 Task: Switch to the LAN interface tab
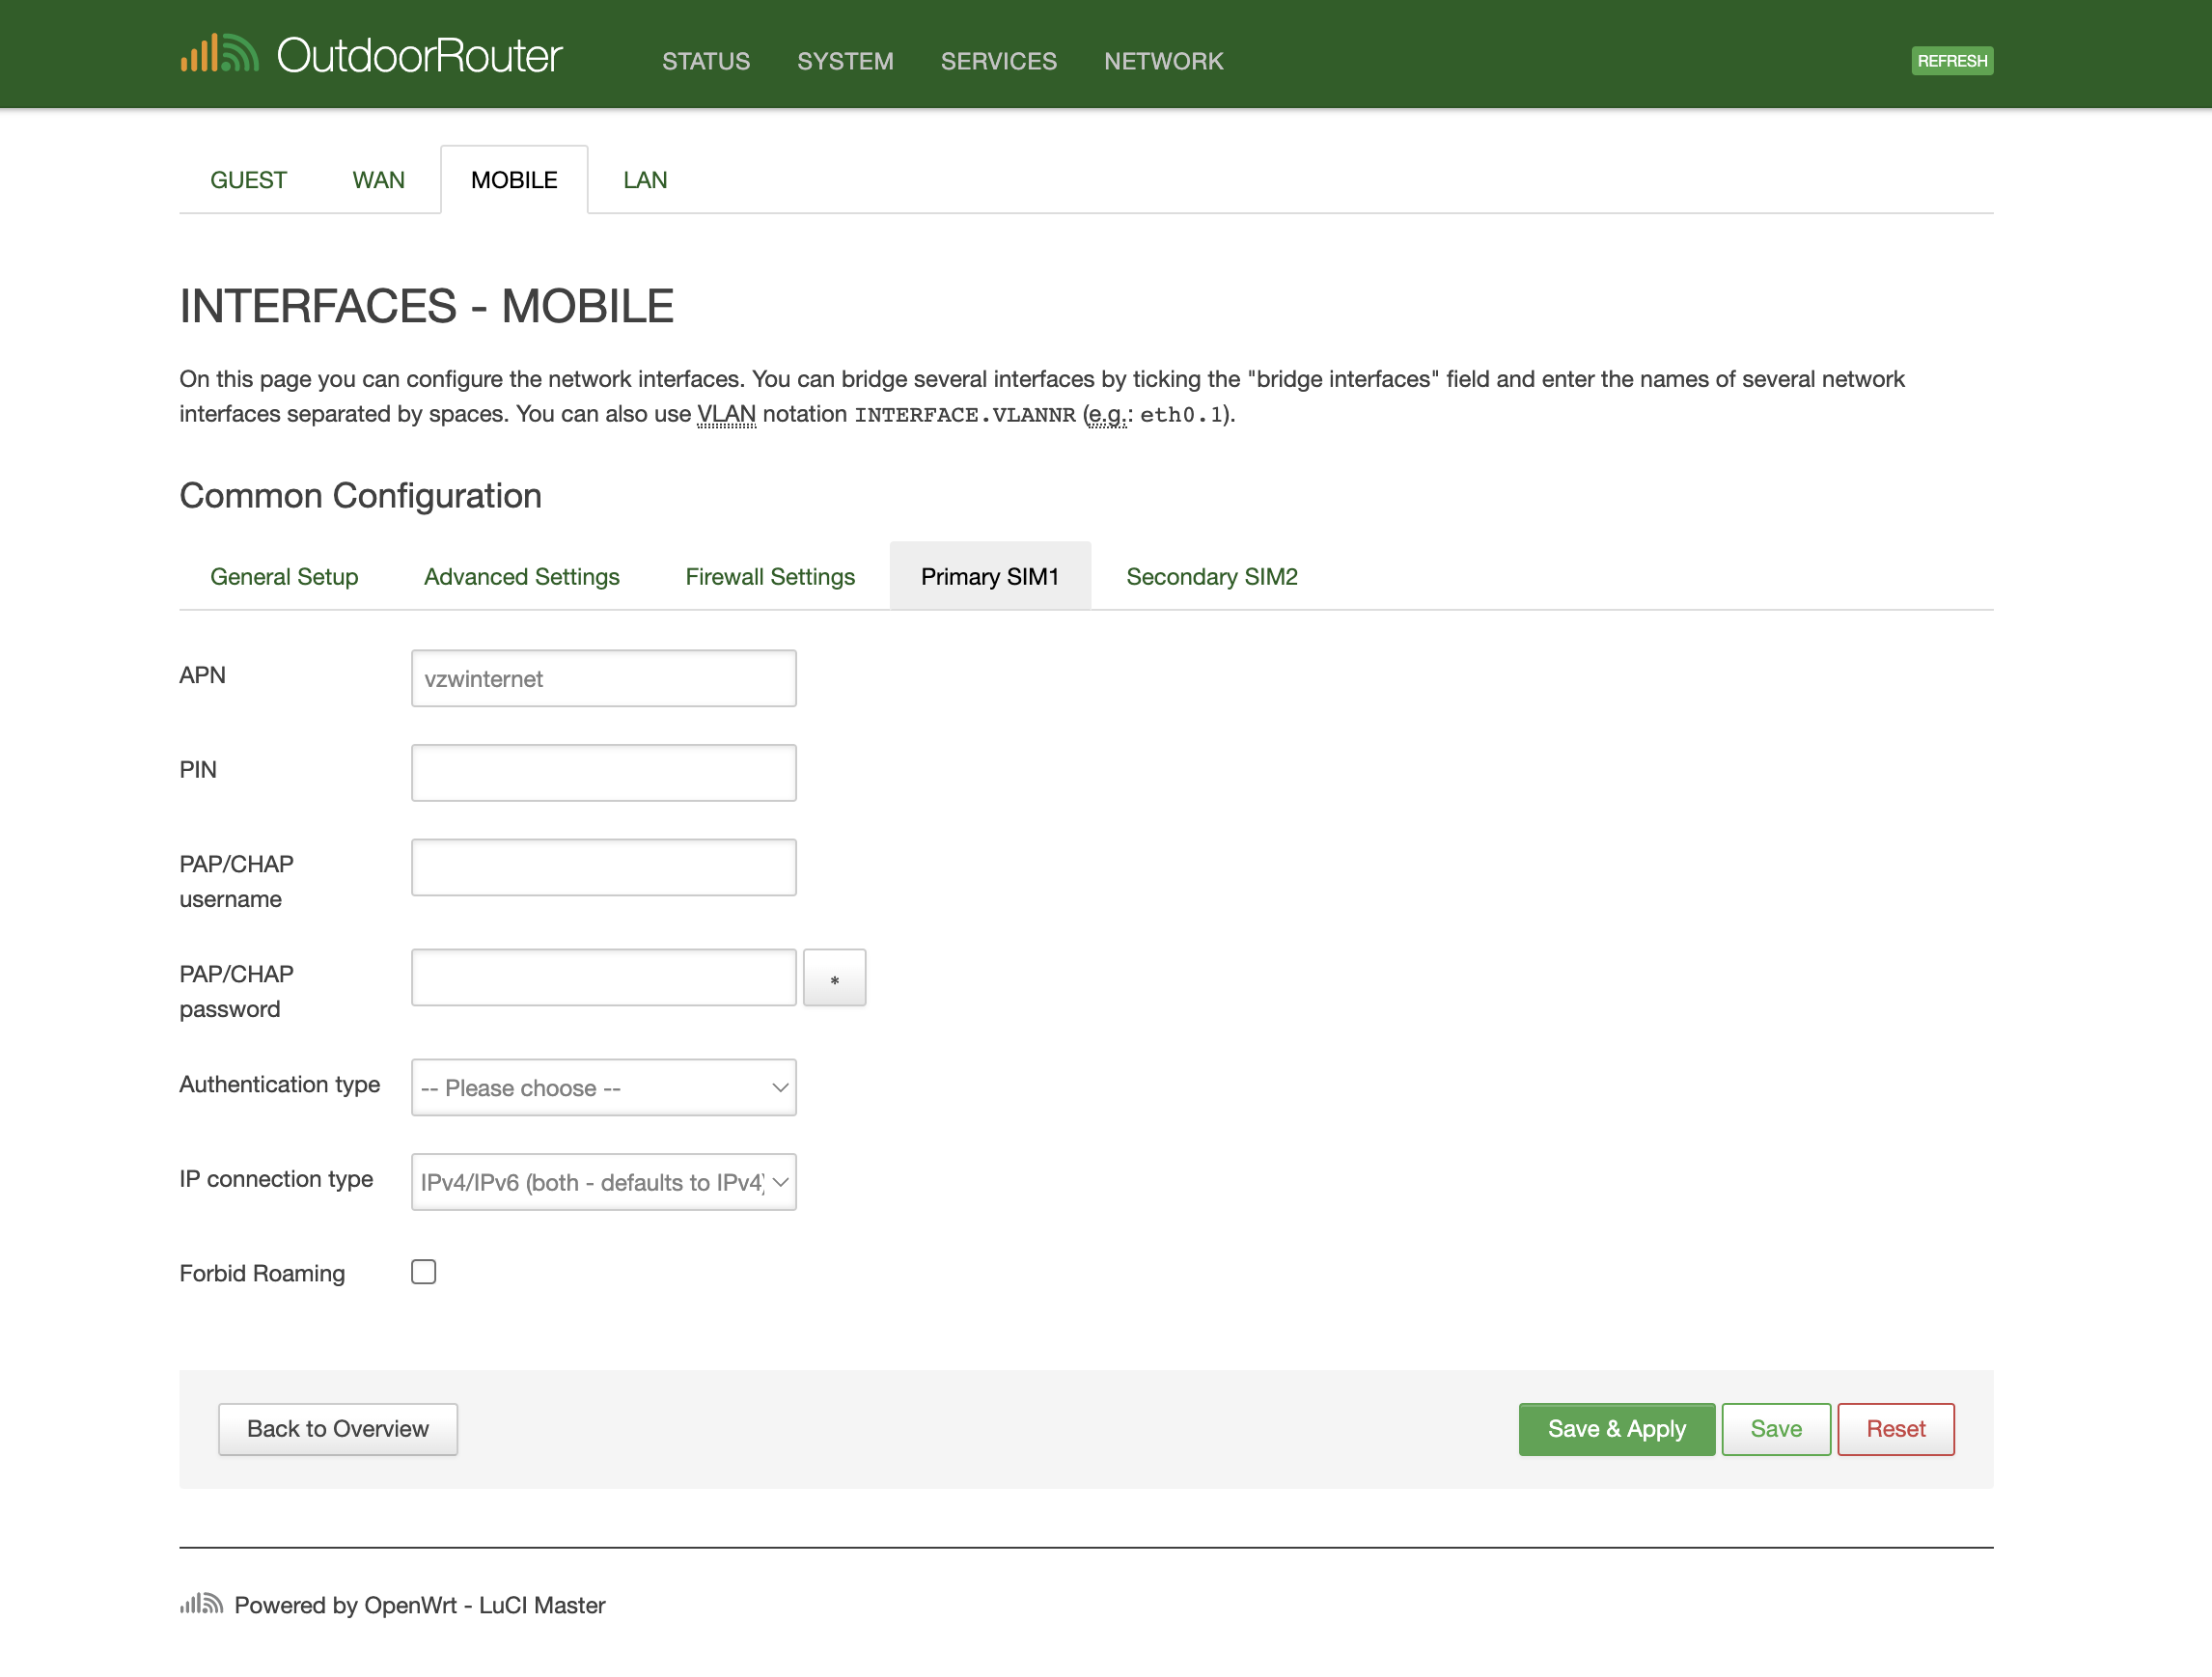[x=645, y=180]
